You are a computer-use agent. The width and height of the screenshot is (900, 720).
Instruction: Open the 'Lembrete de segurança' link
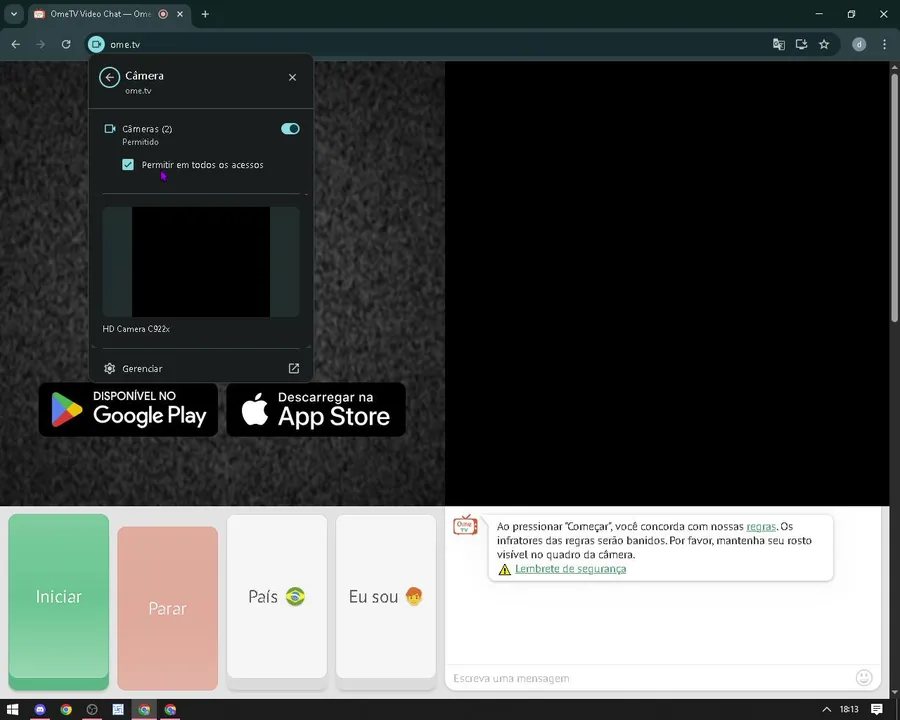570,569
